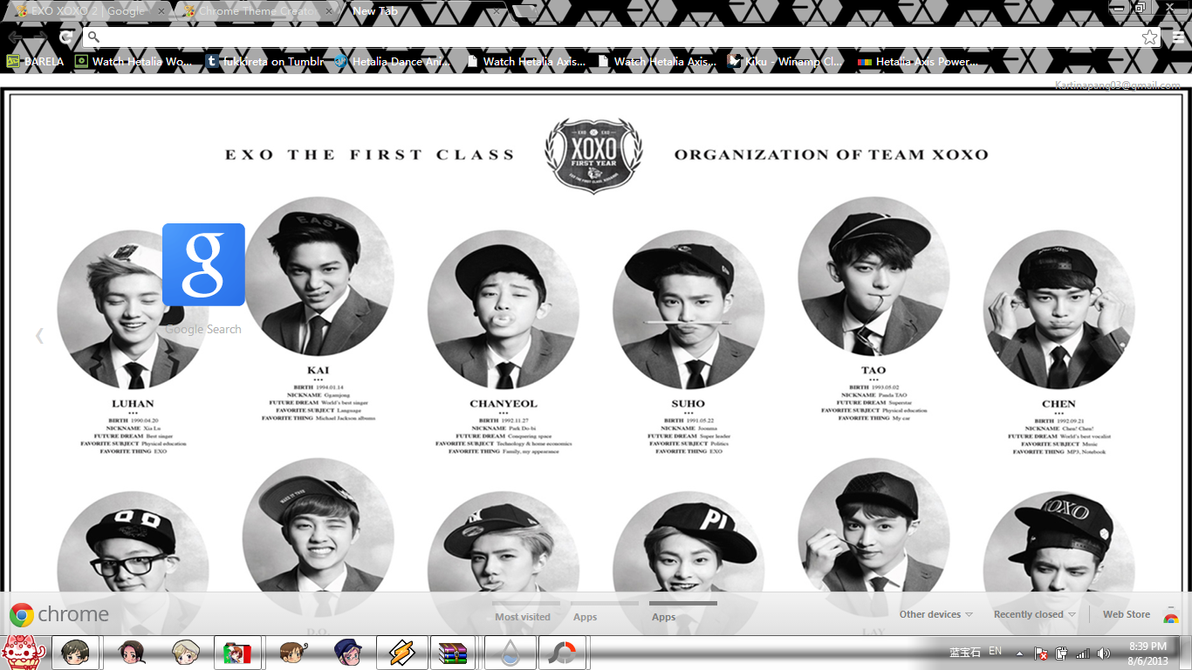Click the Chrome Web Store rainbow icon
This screenshot has width=1192, height=670.
[1171, 617]
